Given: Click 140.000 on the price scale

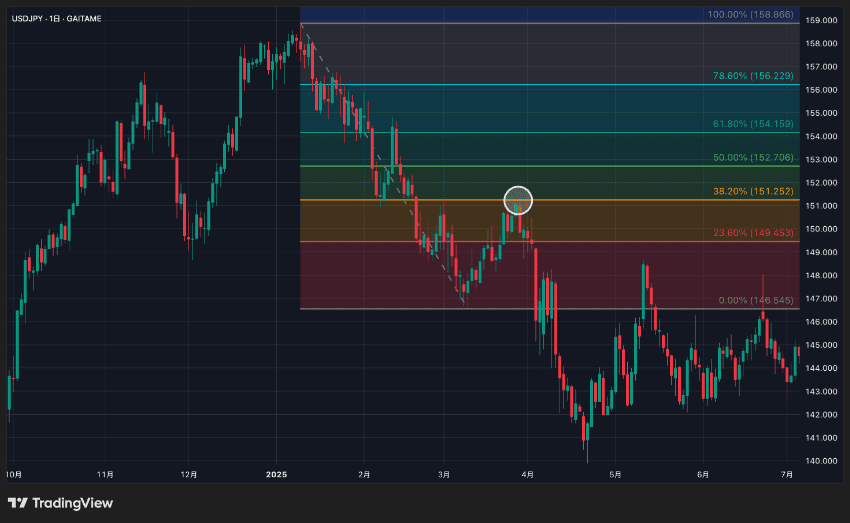Looking at the screenshot, I should tap(821, 461).
